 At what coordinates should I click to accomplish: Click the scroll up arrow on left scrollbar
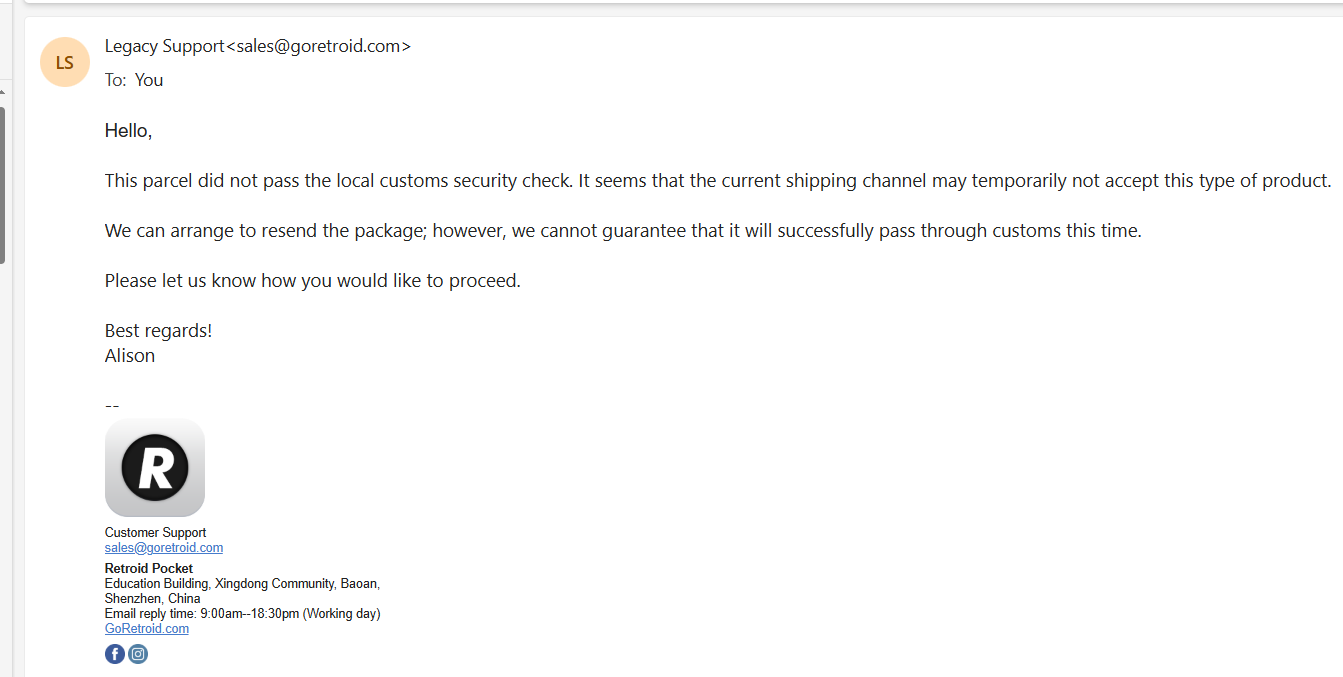3,92
